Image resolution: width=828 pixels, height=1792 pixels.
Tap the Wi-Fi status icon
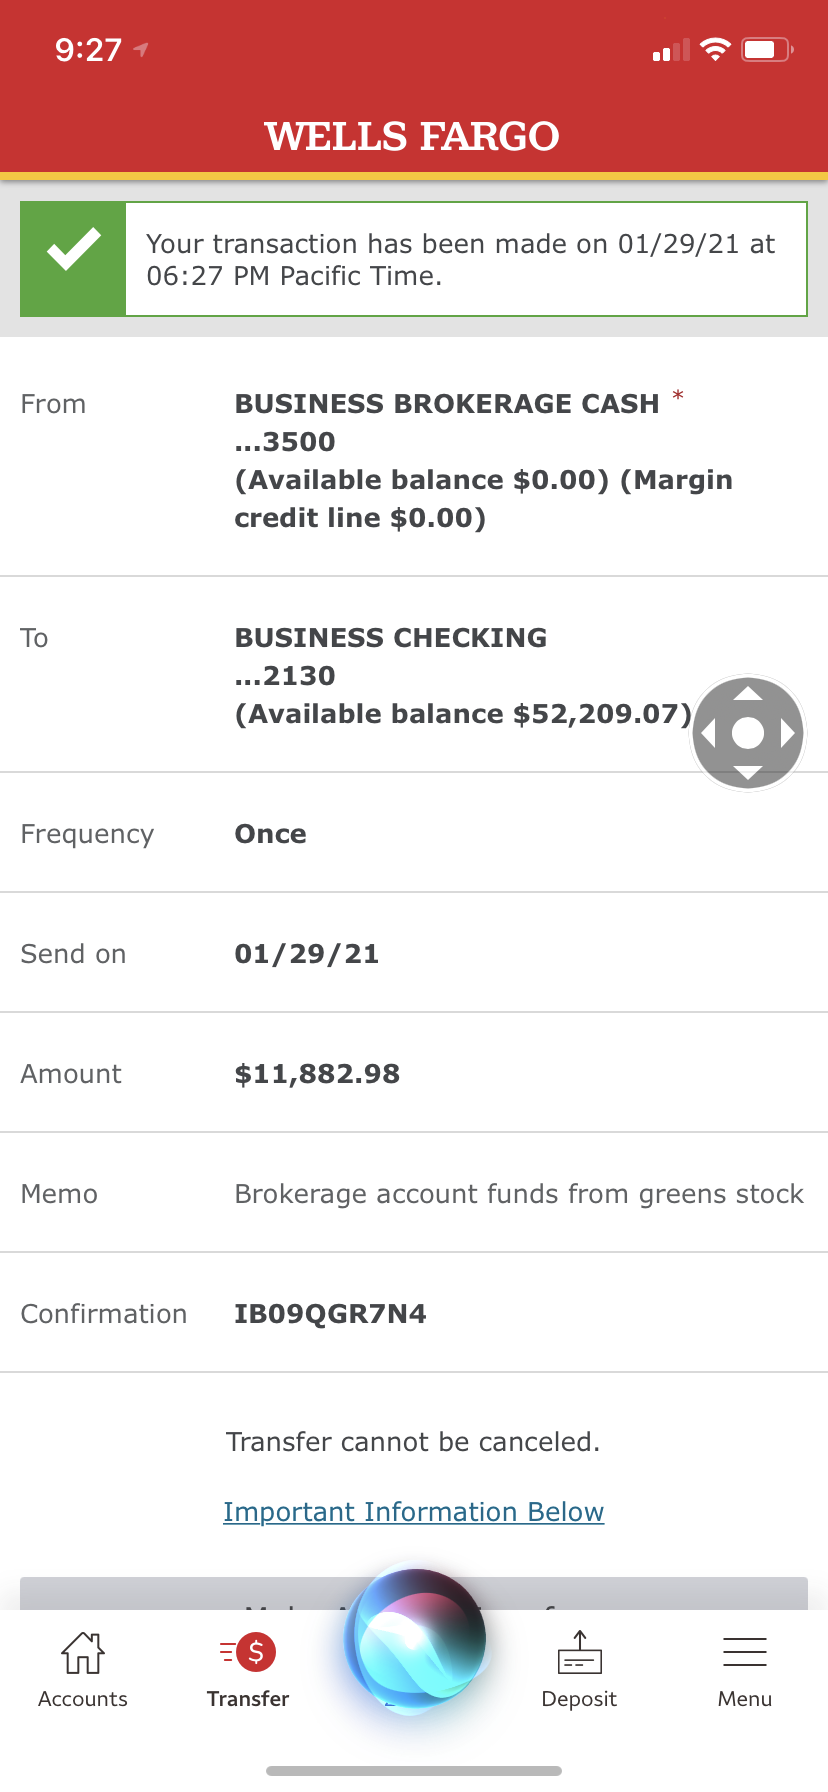pyautogui.click(x=715, y=49)
